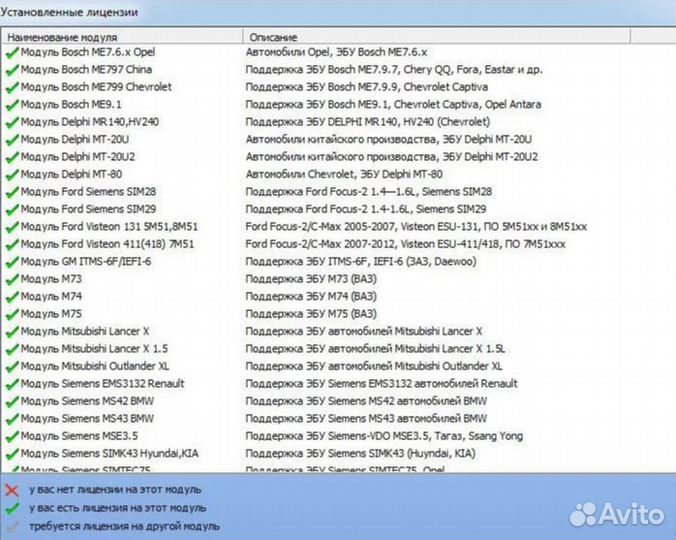Click the check icon of Модуль Siemens SIMK43 Hyundai,KIA

click(12, 454)
